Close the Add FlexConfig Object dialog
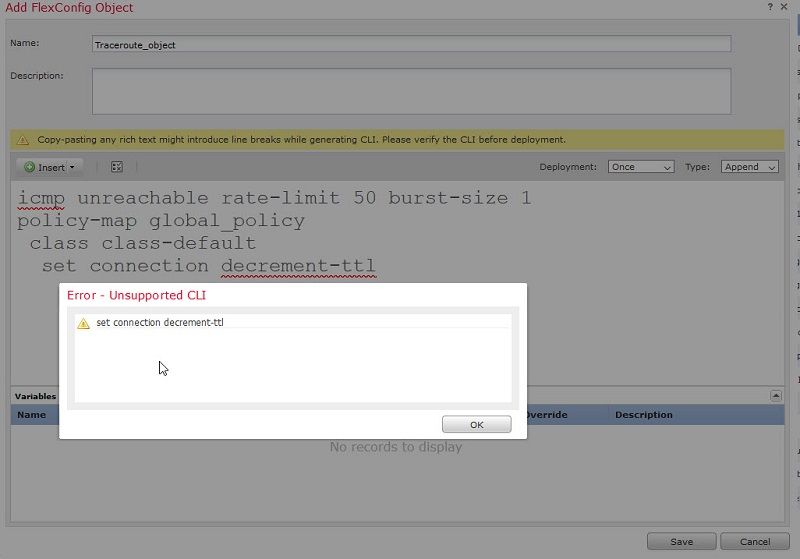The image size is (800, 559). tap(784, 7)
